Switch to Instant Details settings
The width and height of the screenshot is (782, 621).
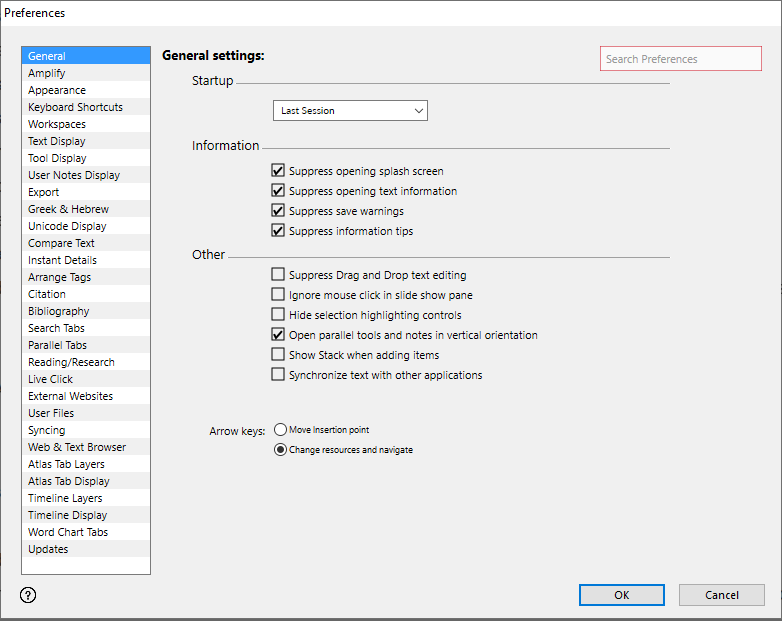pyautogui.click(x=62, y=260)
